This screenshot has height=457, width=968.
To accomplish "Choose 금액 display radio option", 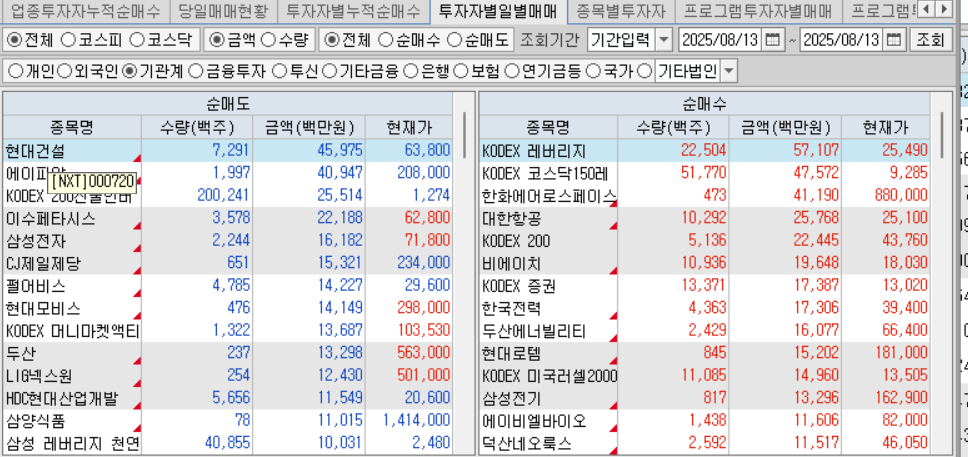I will click(x=217, y=40).
